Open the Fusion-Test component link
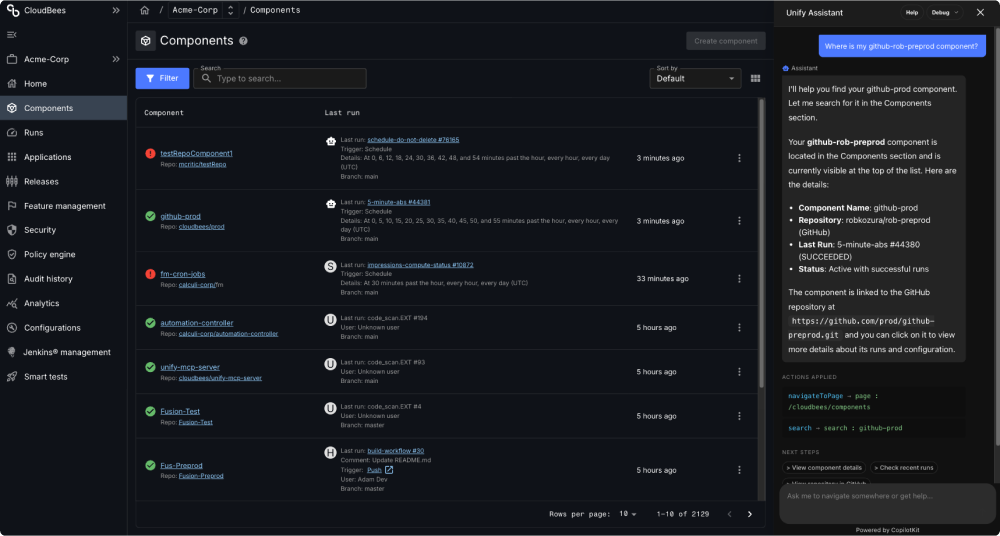This screenshot has height=536, width=1000. pos(180,412)
